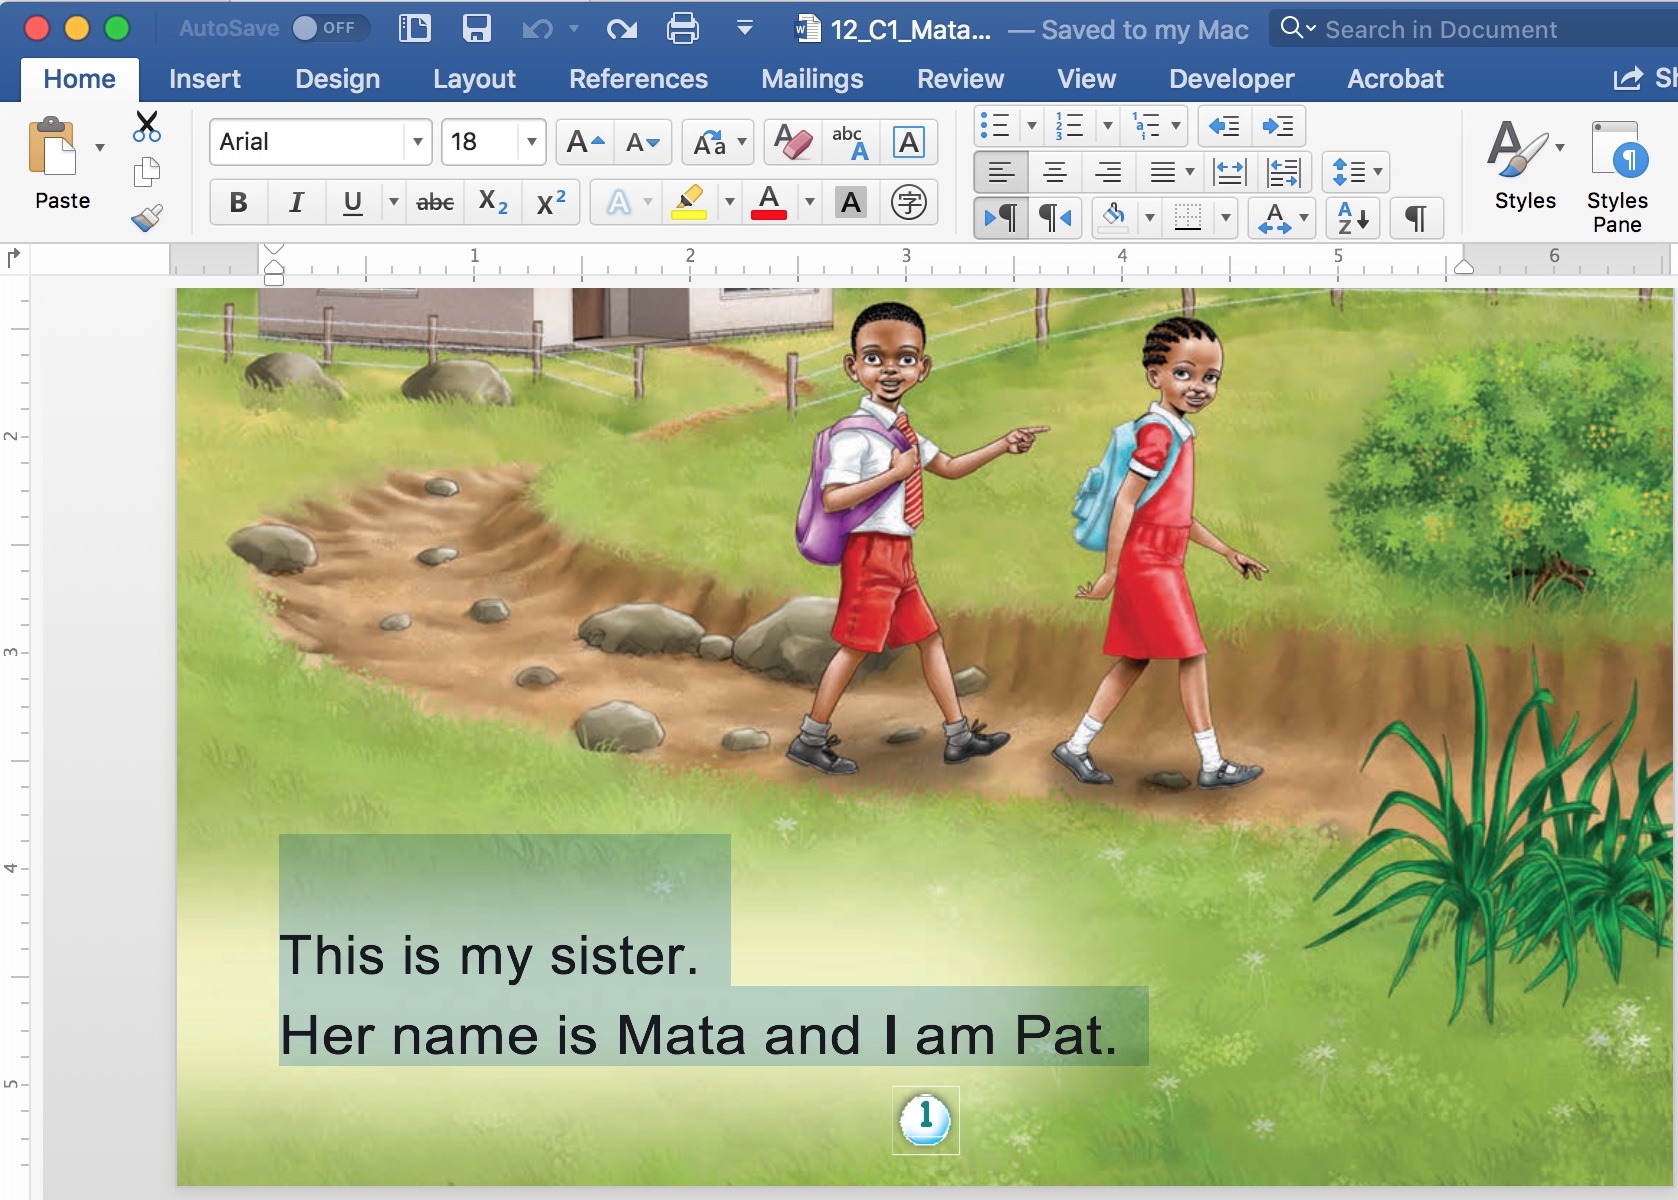Open the Styles gallery
This screenshot has width=1678, height=1200.
point(1525,166)
